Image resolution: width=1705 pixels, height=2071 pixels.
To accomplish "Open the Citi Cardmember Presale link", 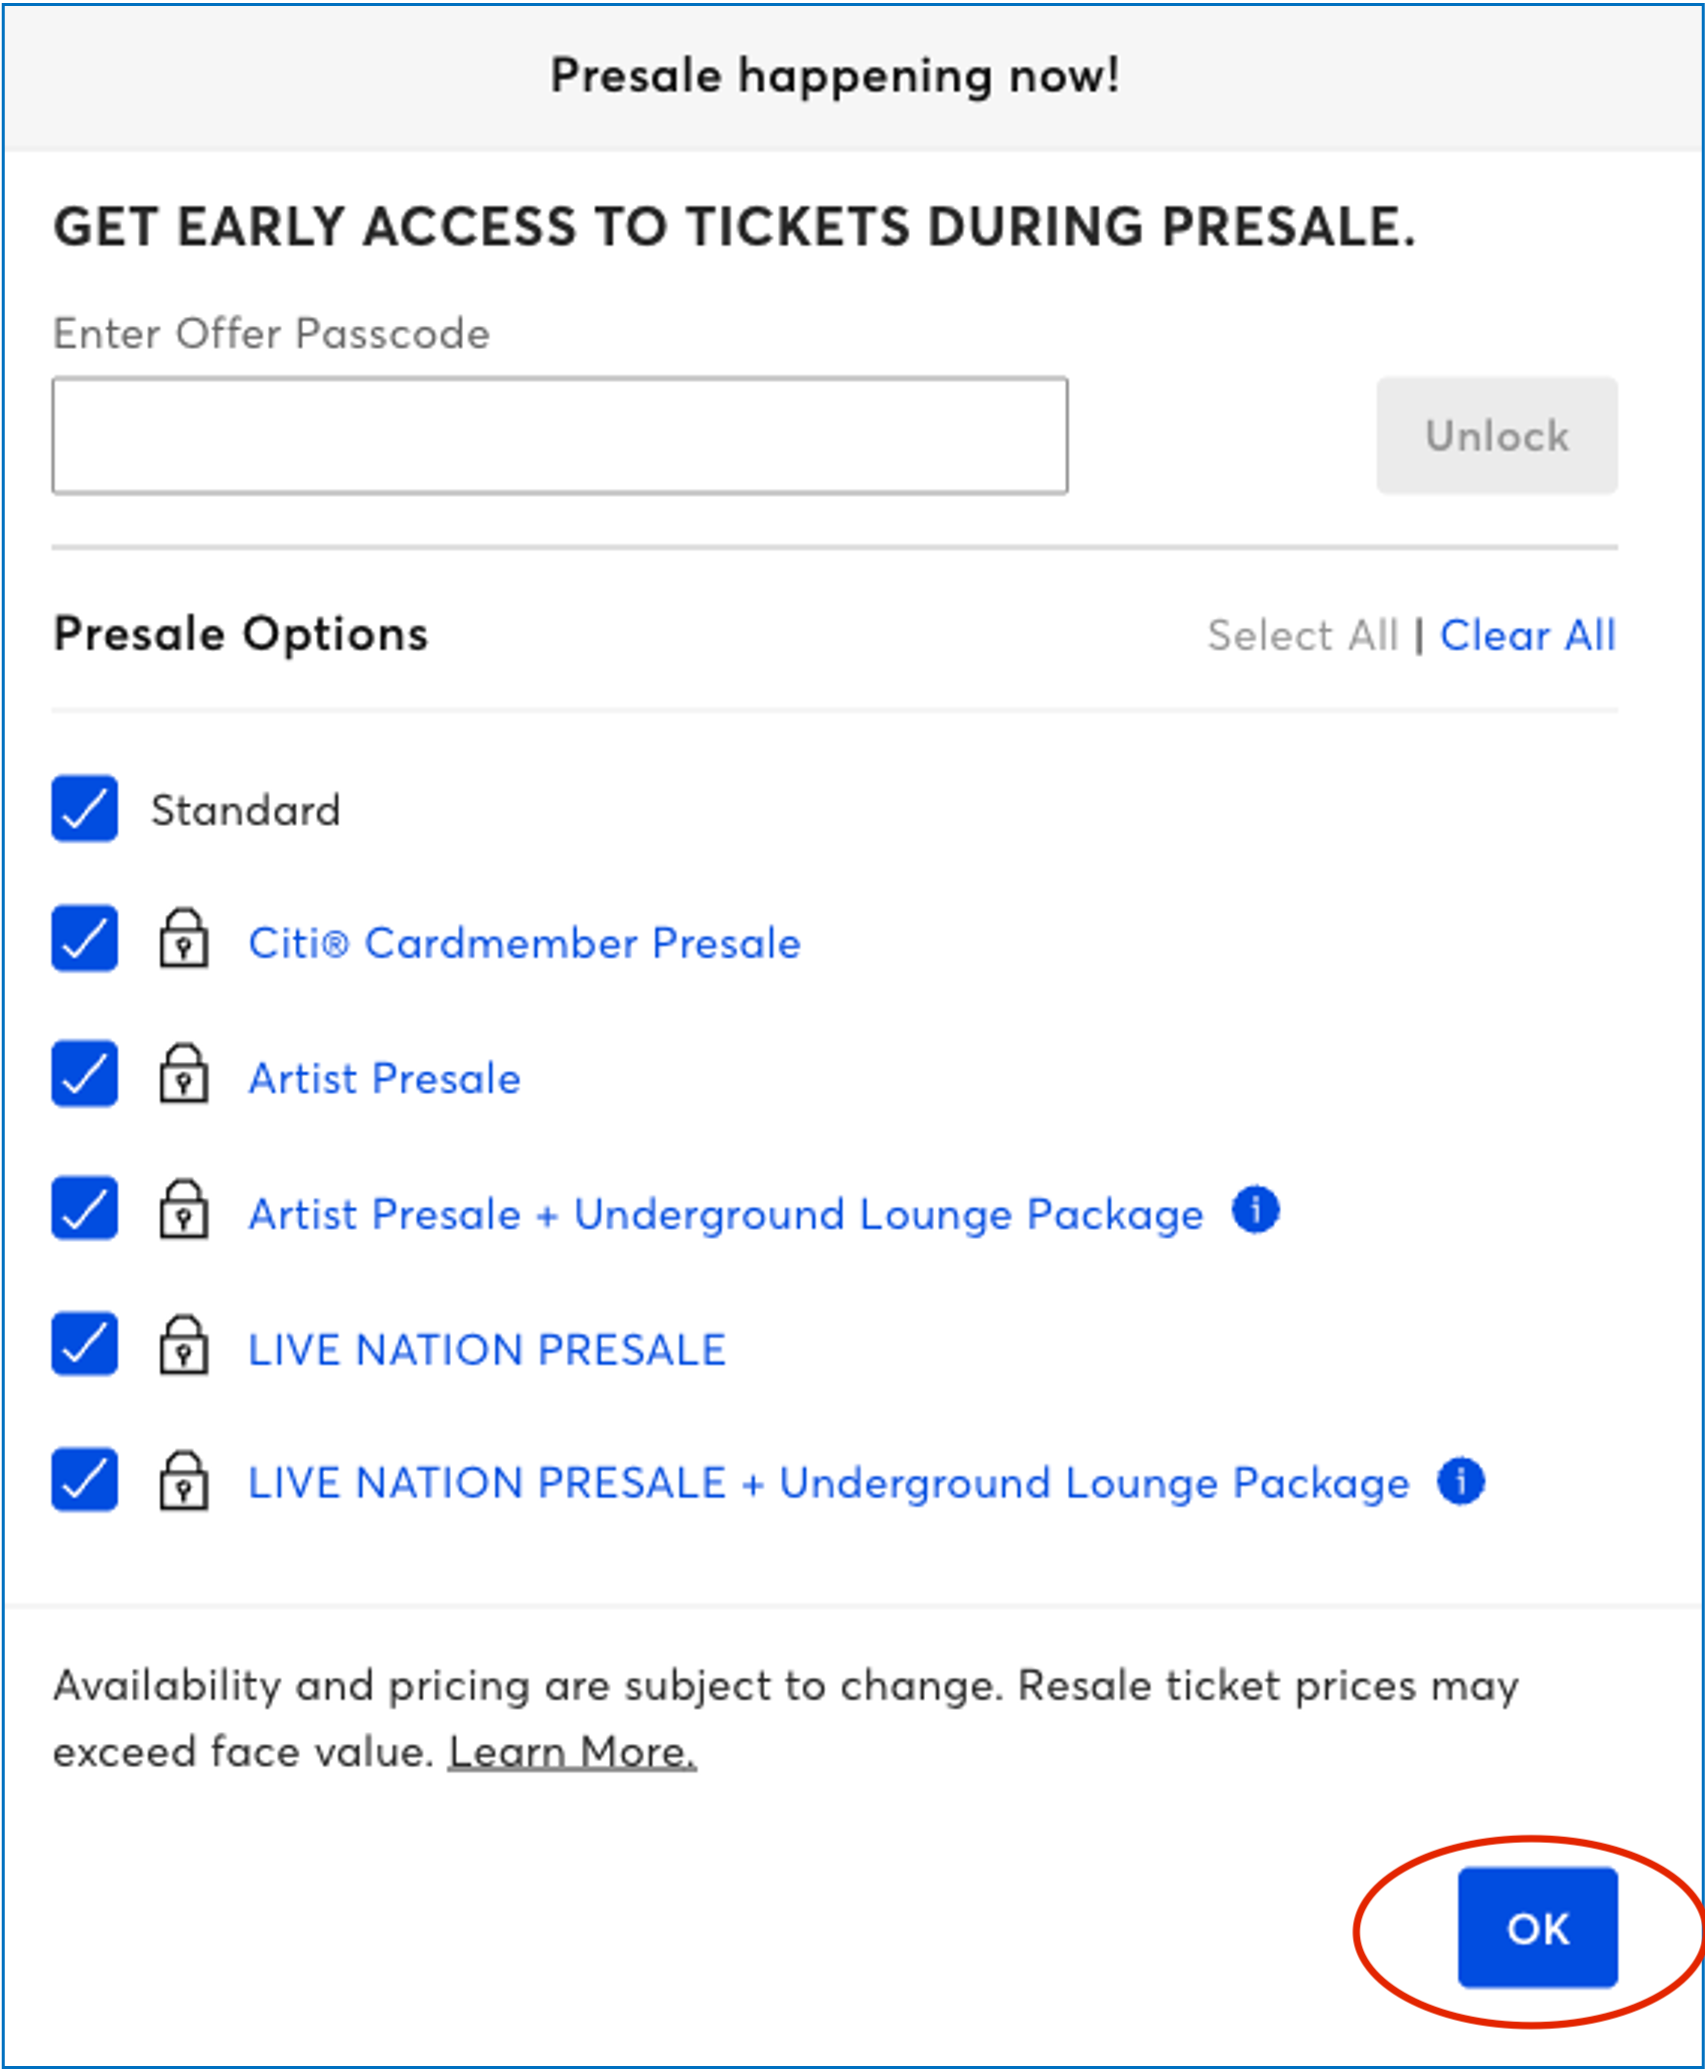I will (524, 942).
